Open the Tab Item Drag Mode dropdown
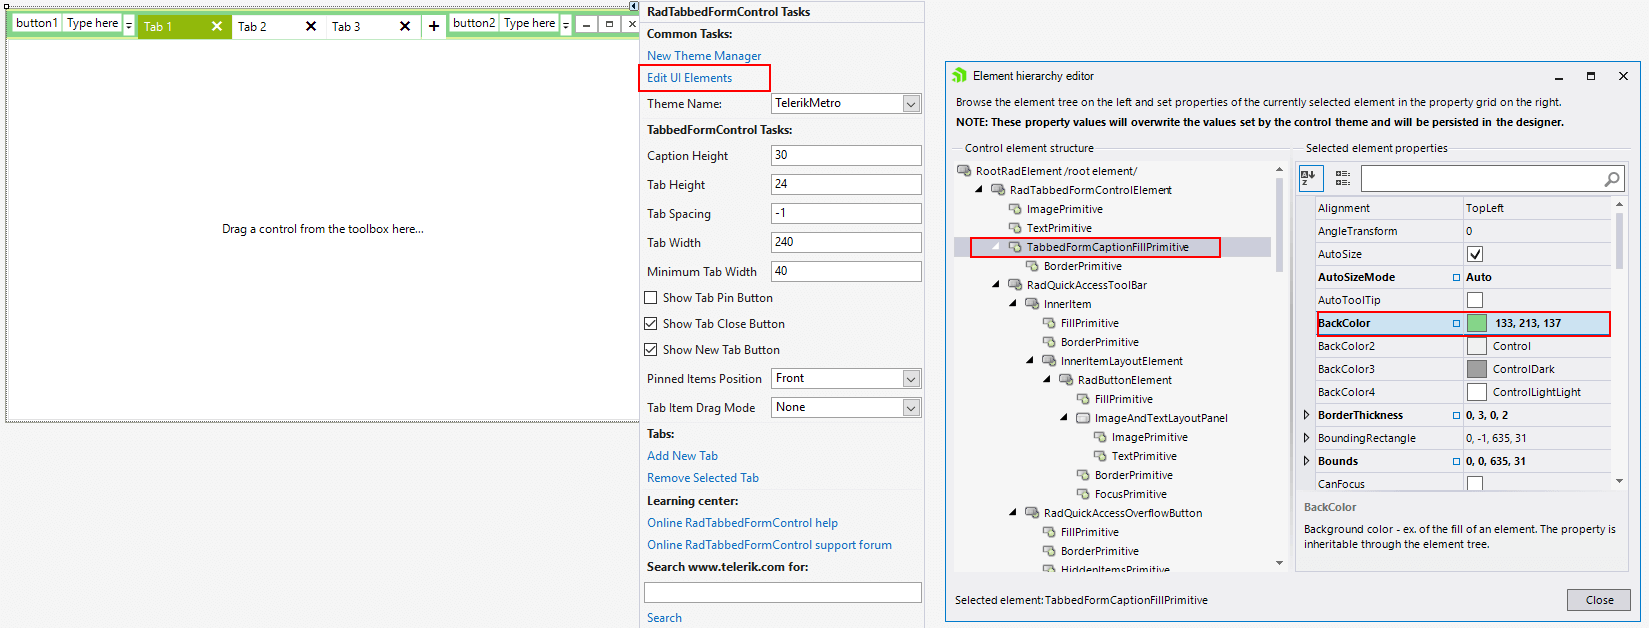1649x628 pixels. point(911,408)
